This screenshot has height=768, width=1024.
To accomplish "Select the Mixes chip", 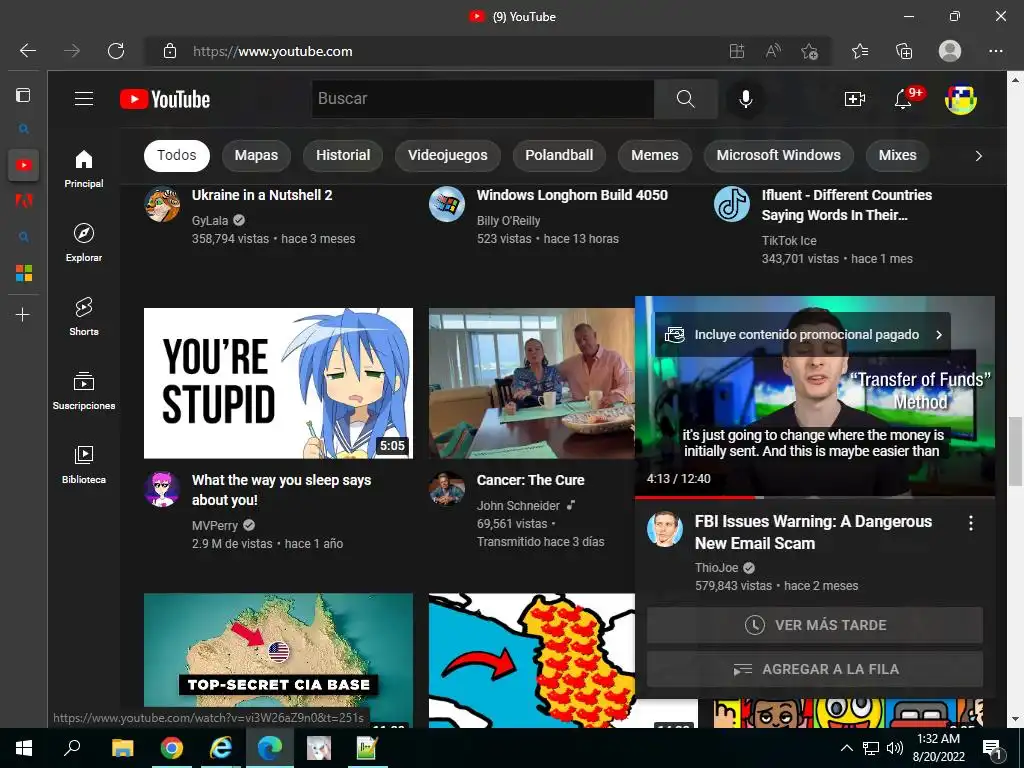I will pos(897,155).
